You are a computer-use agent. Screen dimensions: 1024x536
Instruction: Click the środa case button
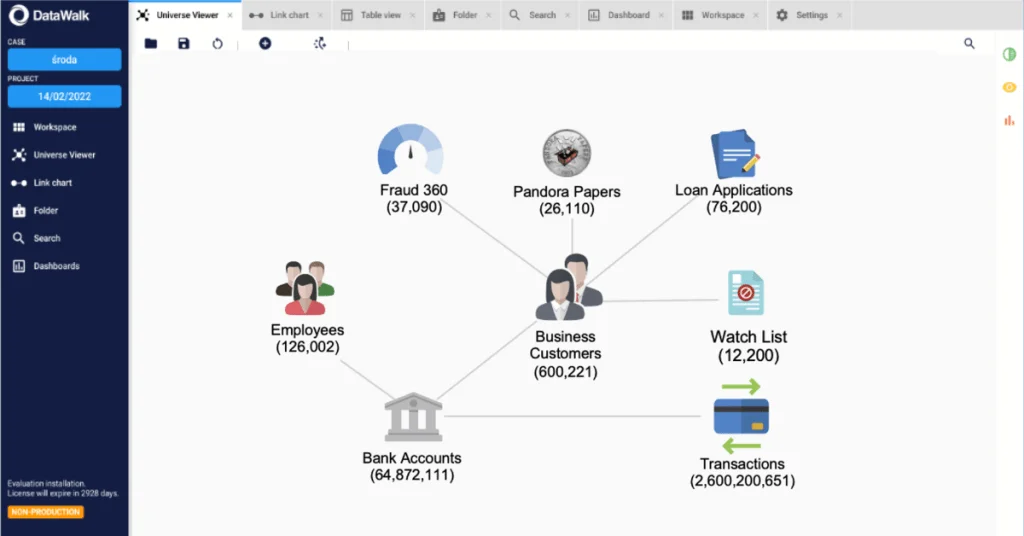64,60
